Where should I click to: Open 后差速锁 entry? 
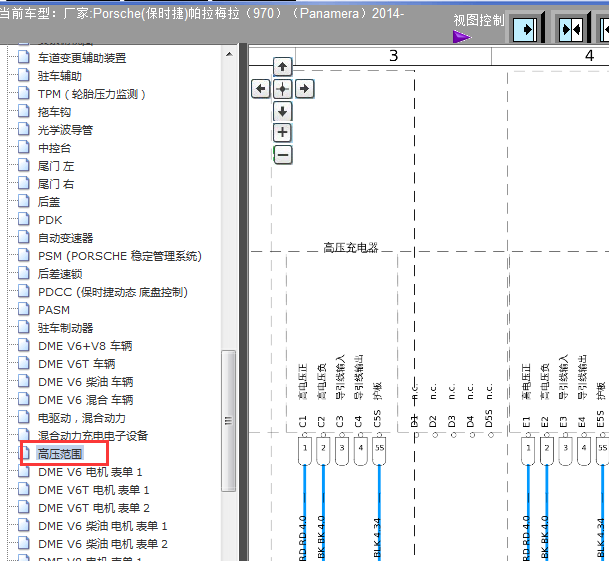60,274
